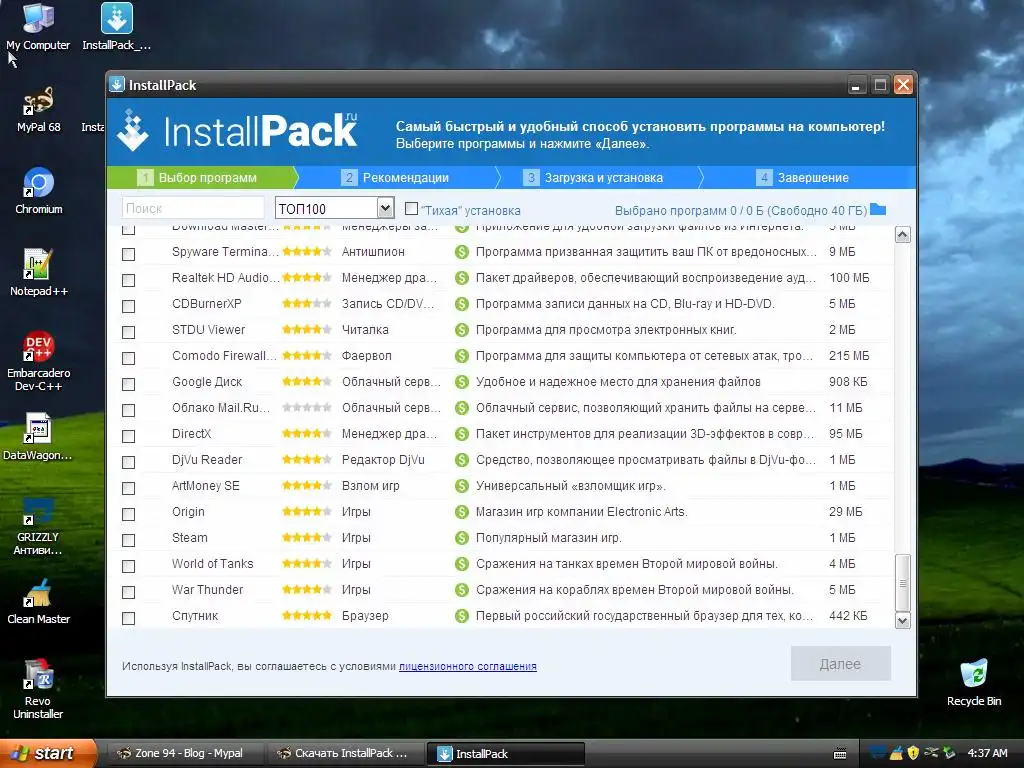Go to the Рекомендации step tab

pos(395,178)
